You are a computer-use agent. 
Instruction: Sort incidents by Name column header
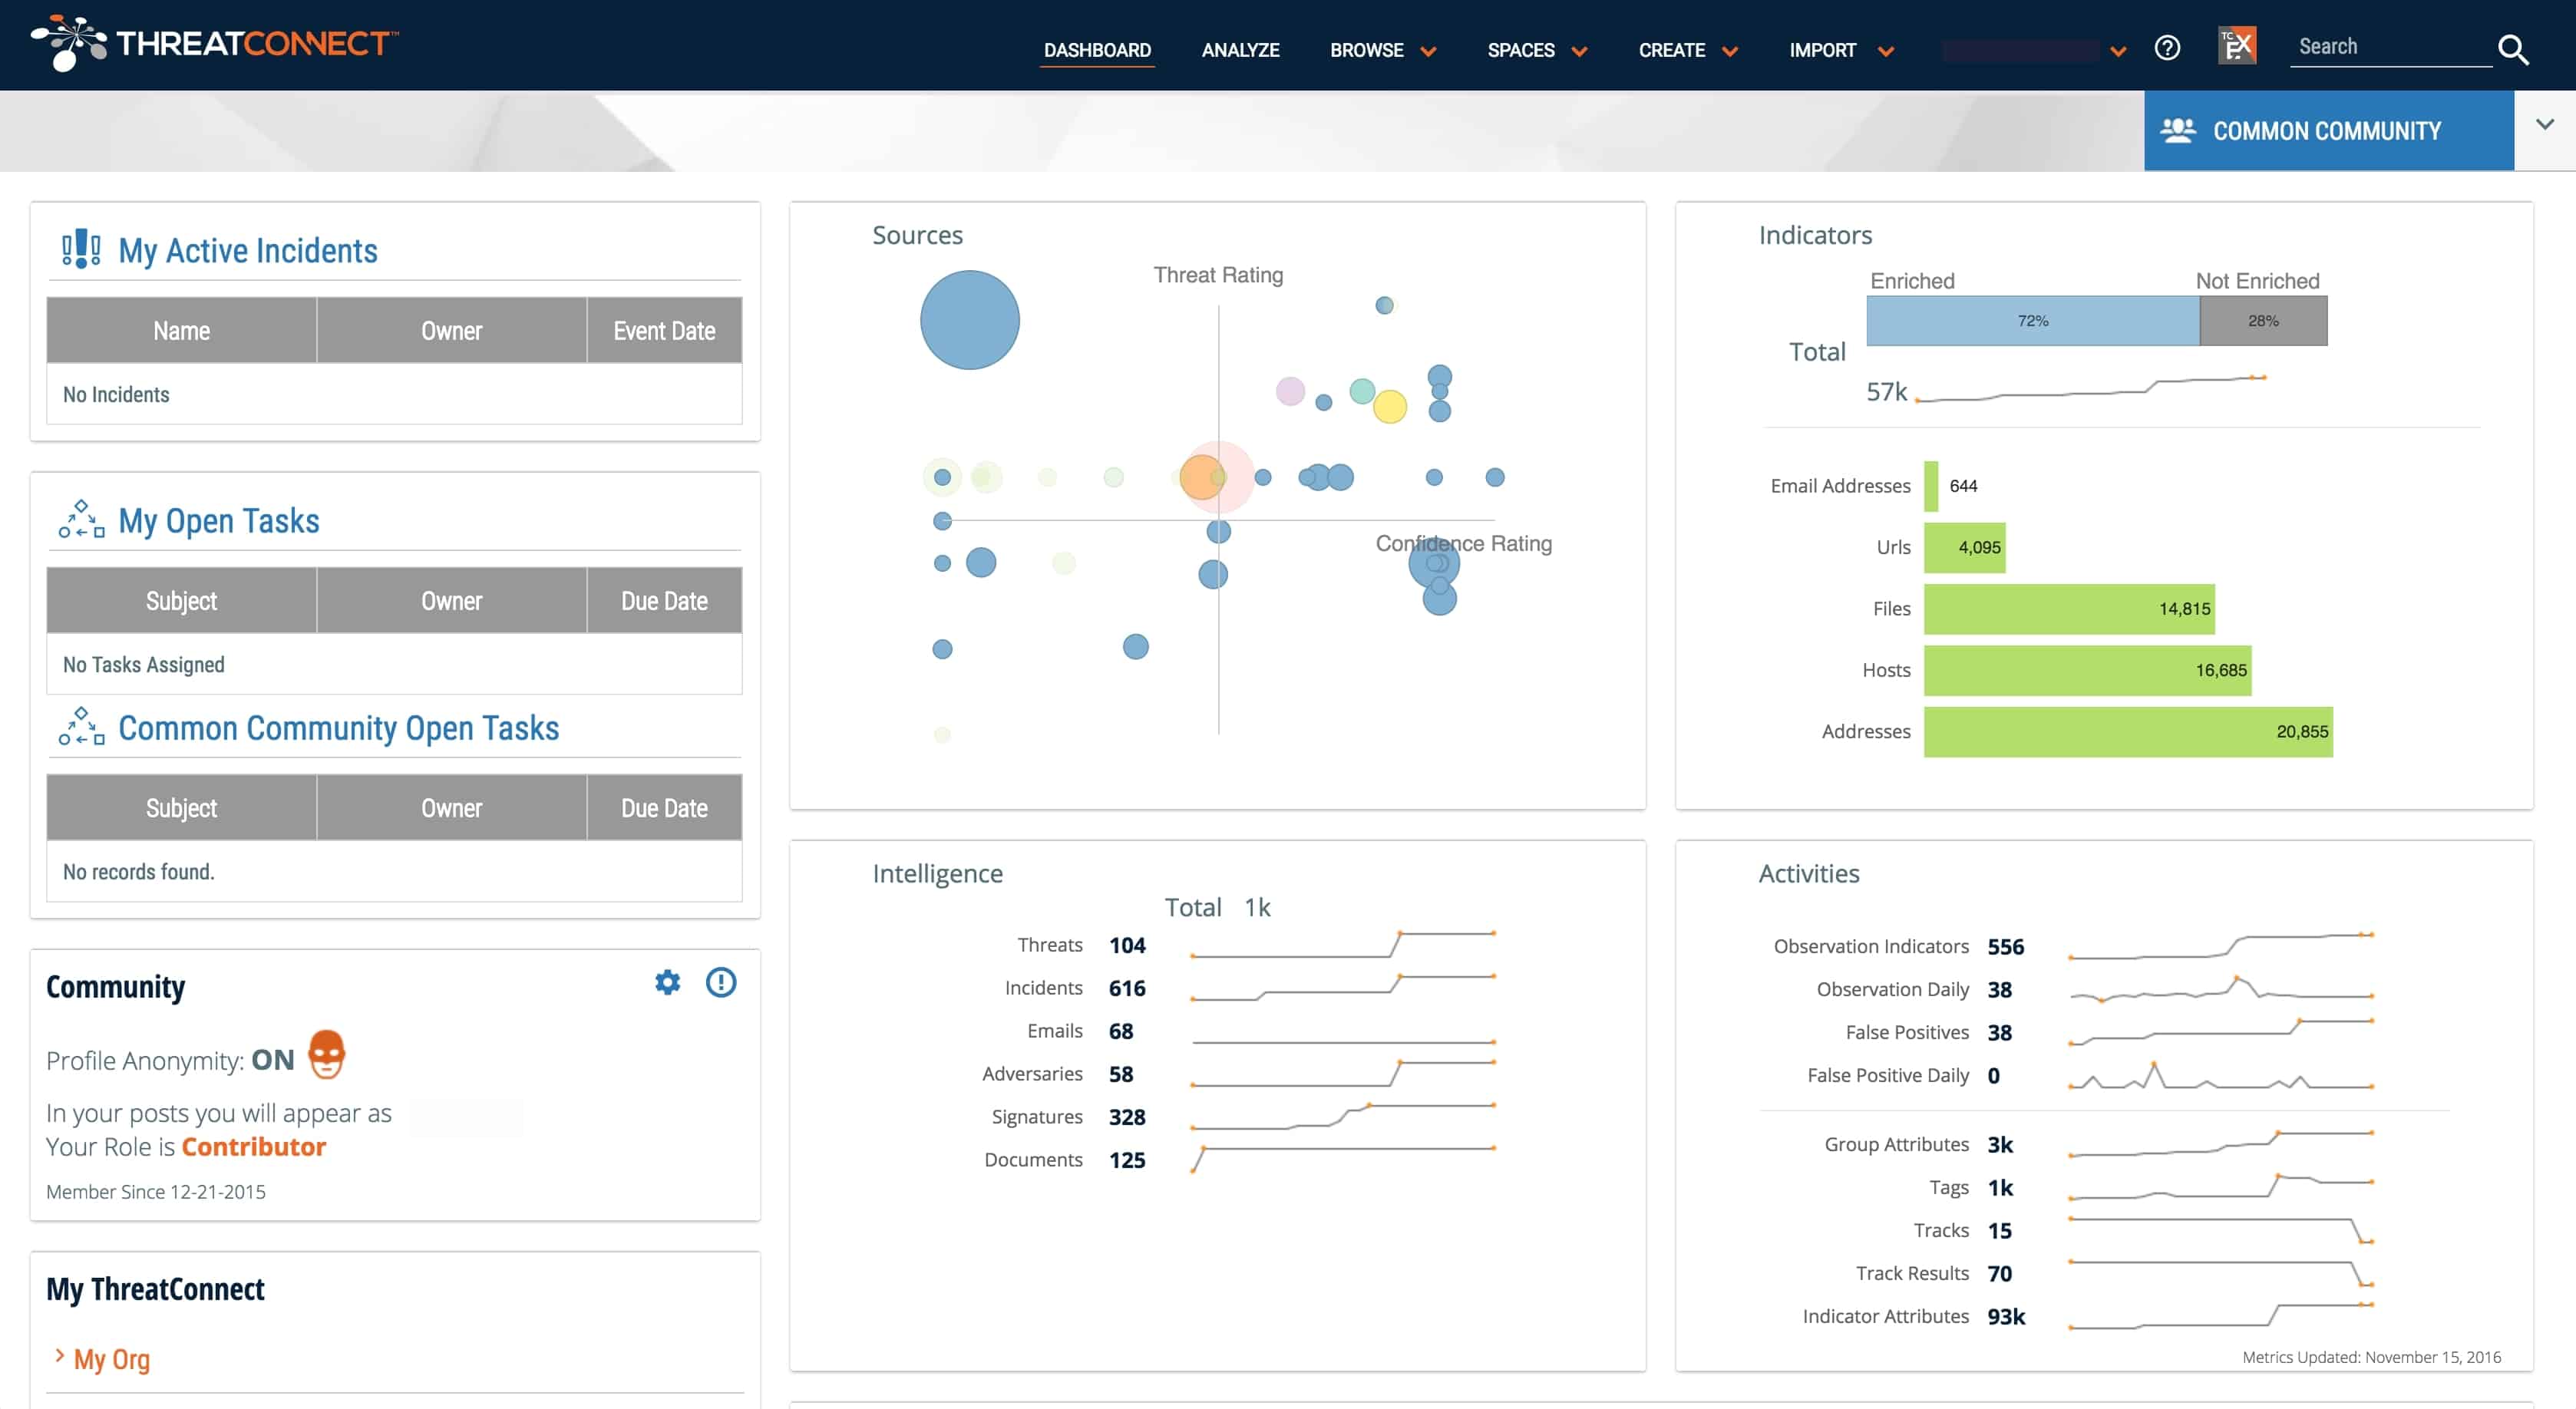pos(181,330)
